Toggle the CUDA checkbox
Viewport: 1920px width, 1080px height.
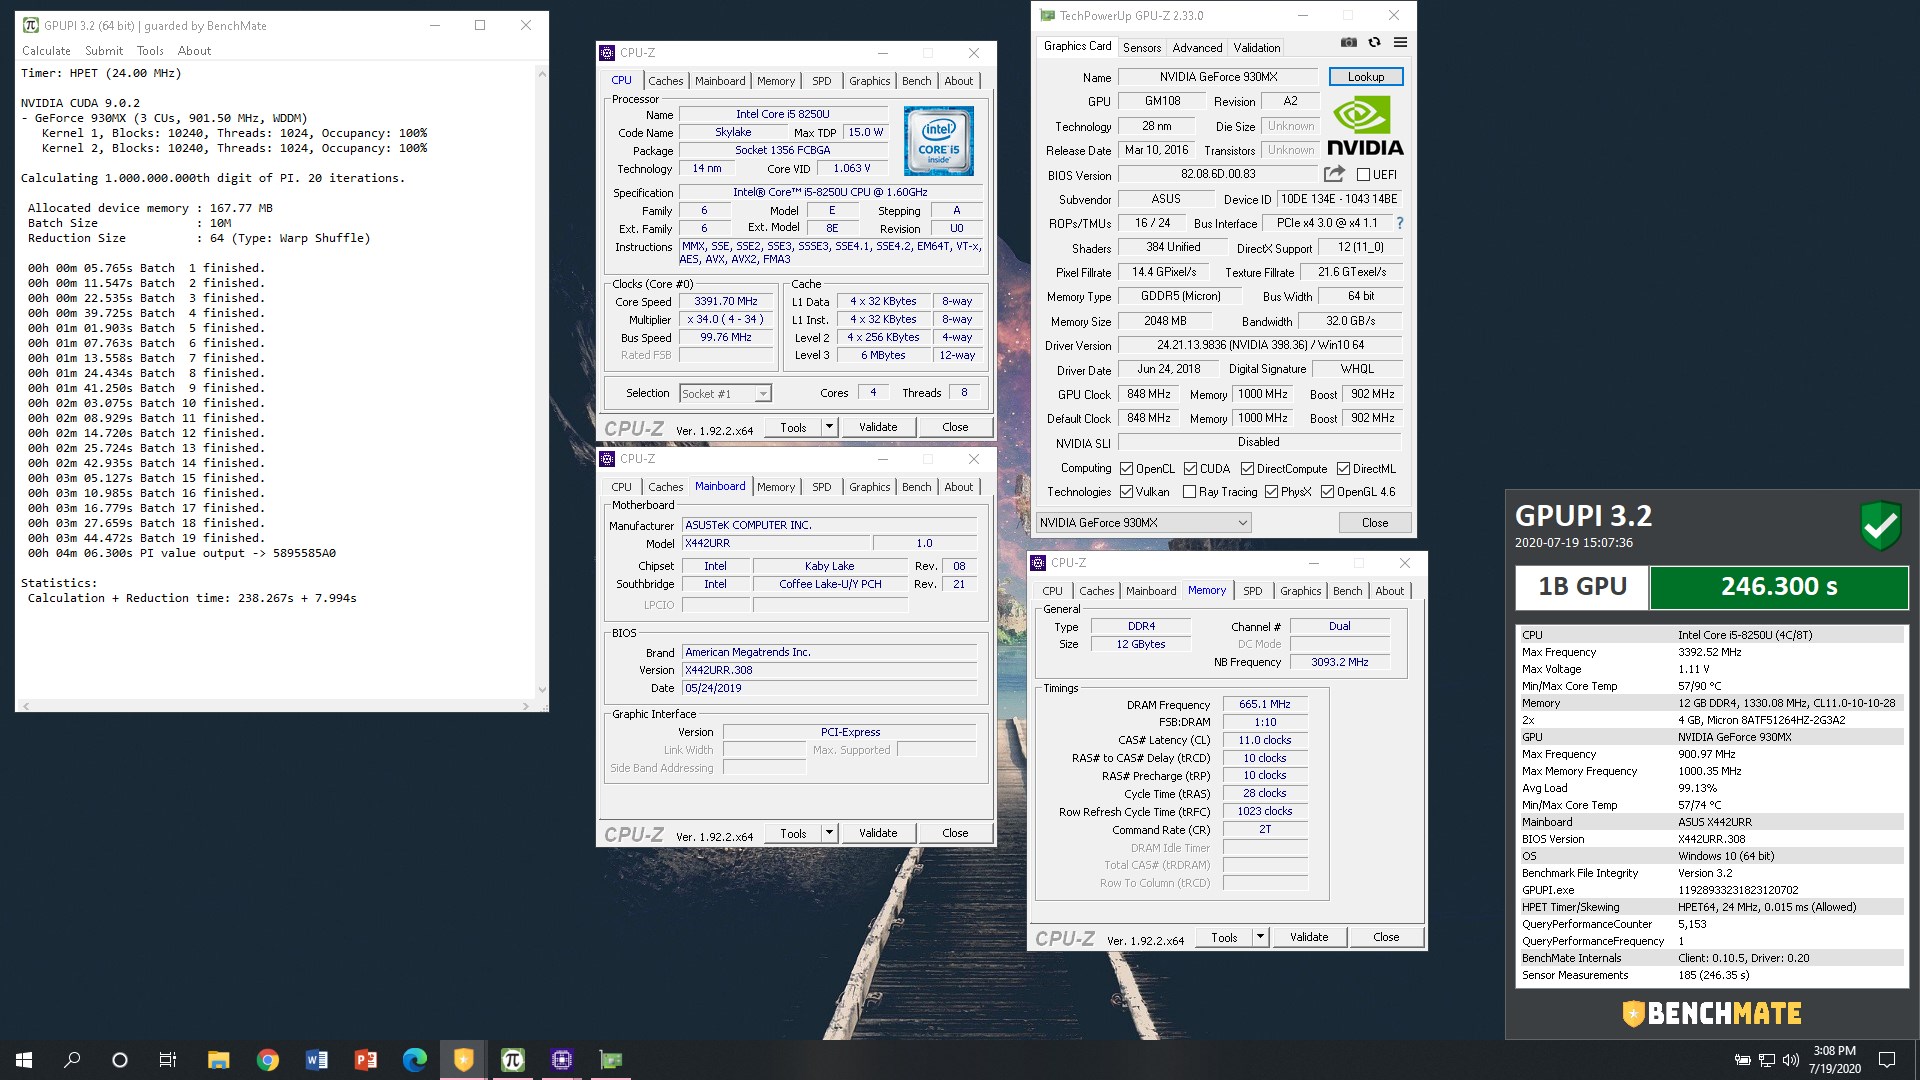tap(1190, 468)
